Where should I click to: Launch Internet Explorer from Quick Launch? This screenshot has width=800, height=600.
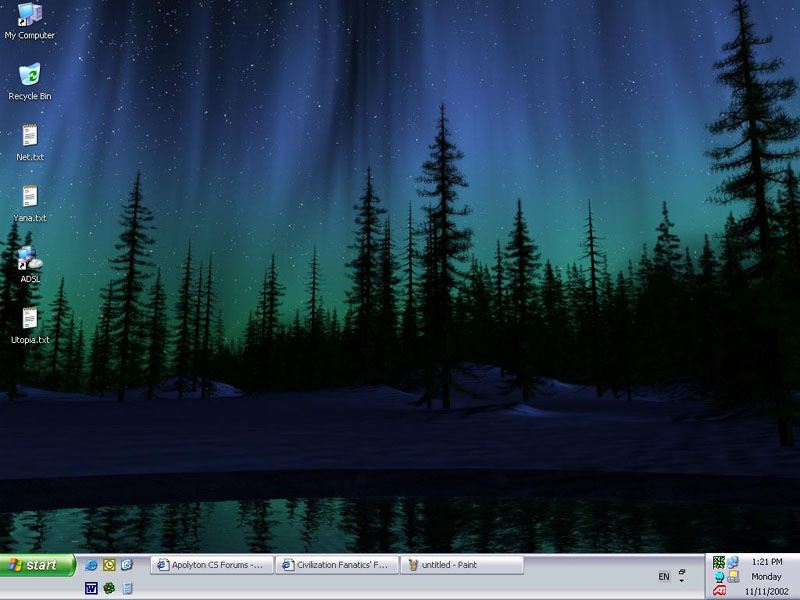[x=92, y=565]
